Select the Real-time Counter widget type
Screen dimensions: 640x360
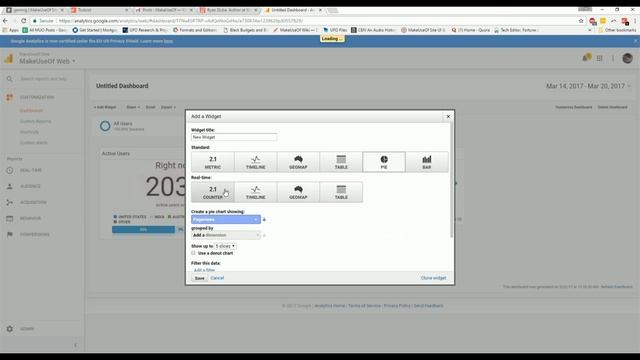[213, 192]
